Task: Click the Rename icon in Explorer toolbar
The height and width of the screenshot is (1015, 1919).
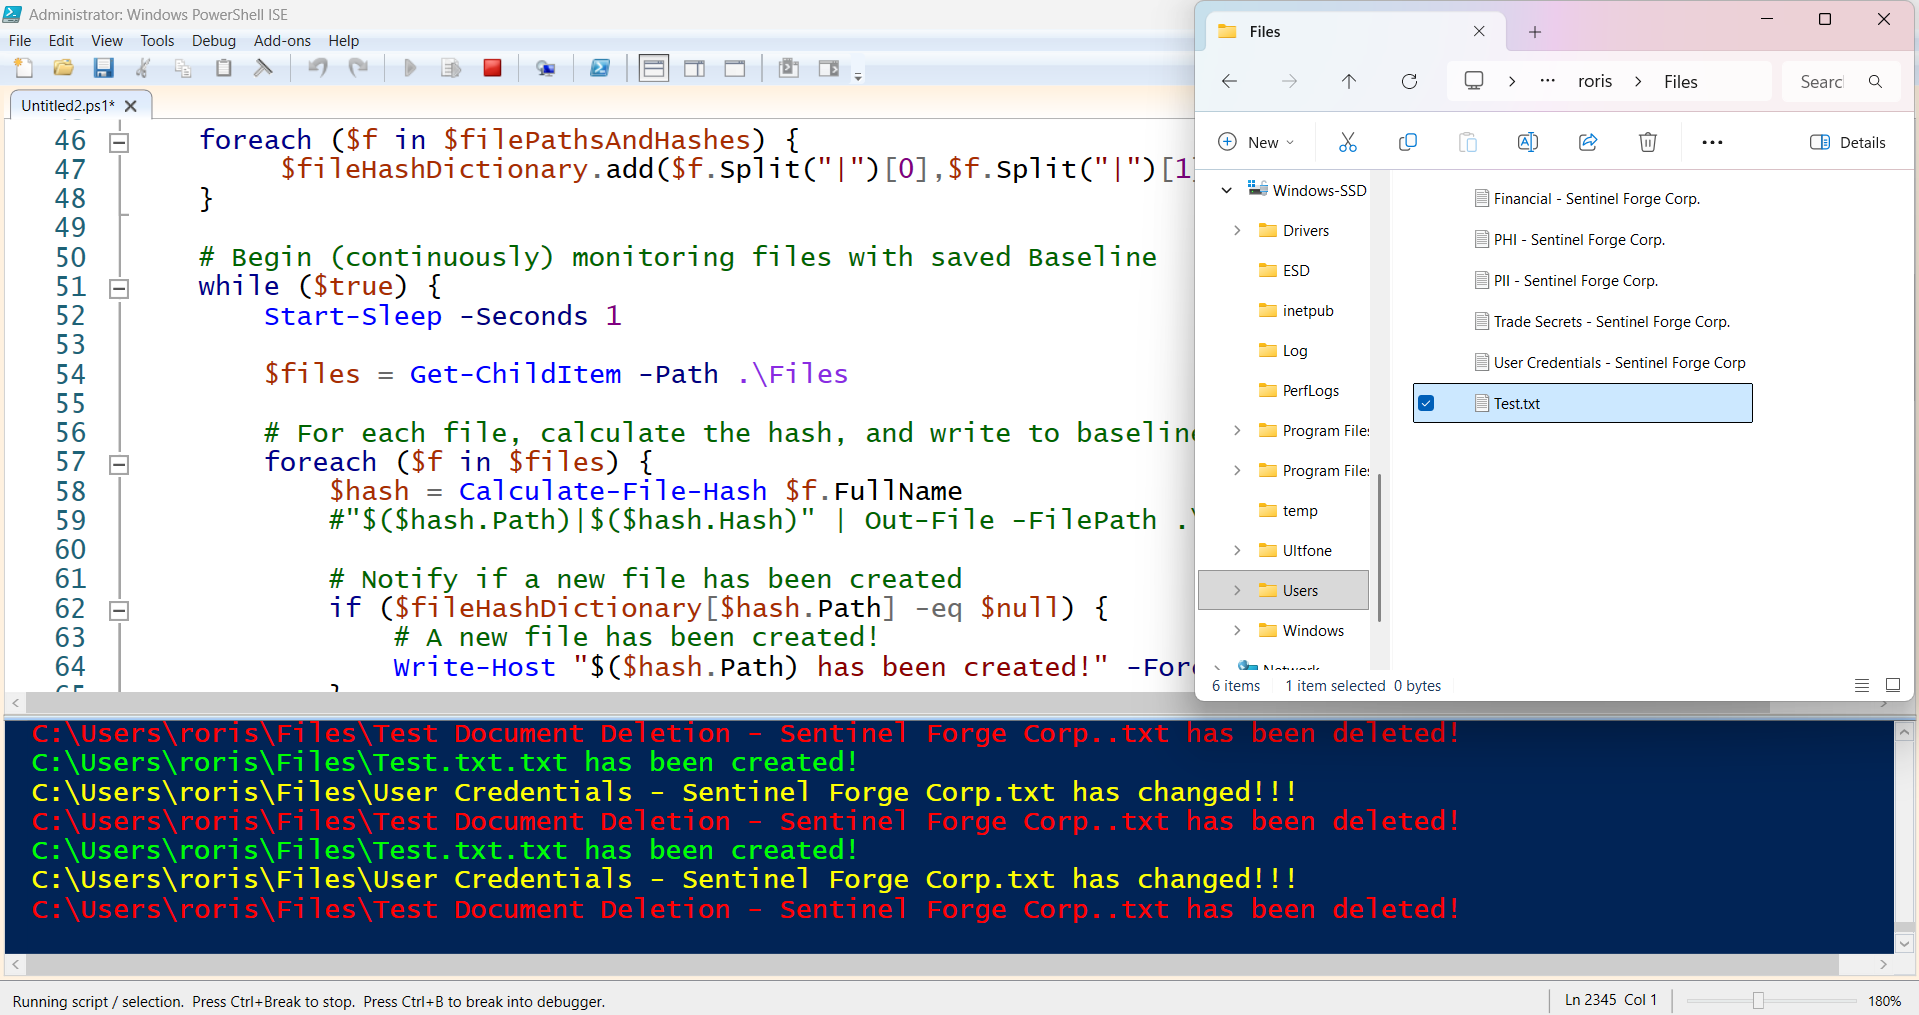Action: pos(1527,142)
